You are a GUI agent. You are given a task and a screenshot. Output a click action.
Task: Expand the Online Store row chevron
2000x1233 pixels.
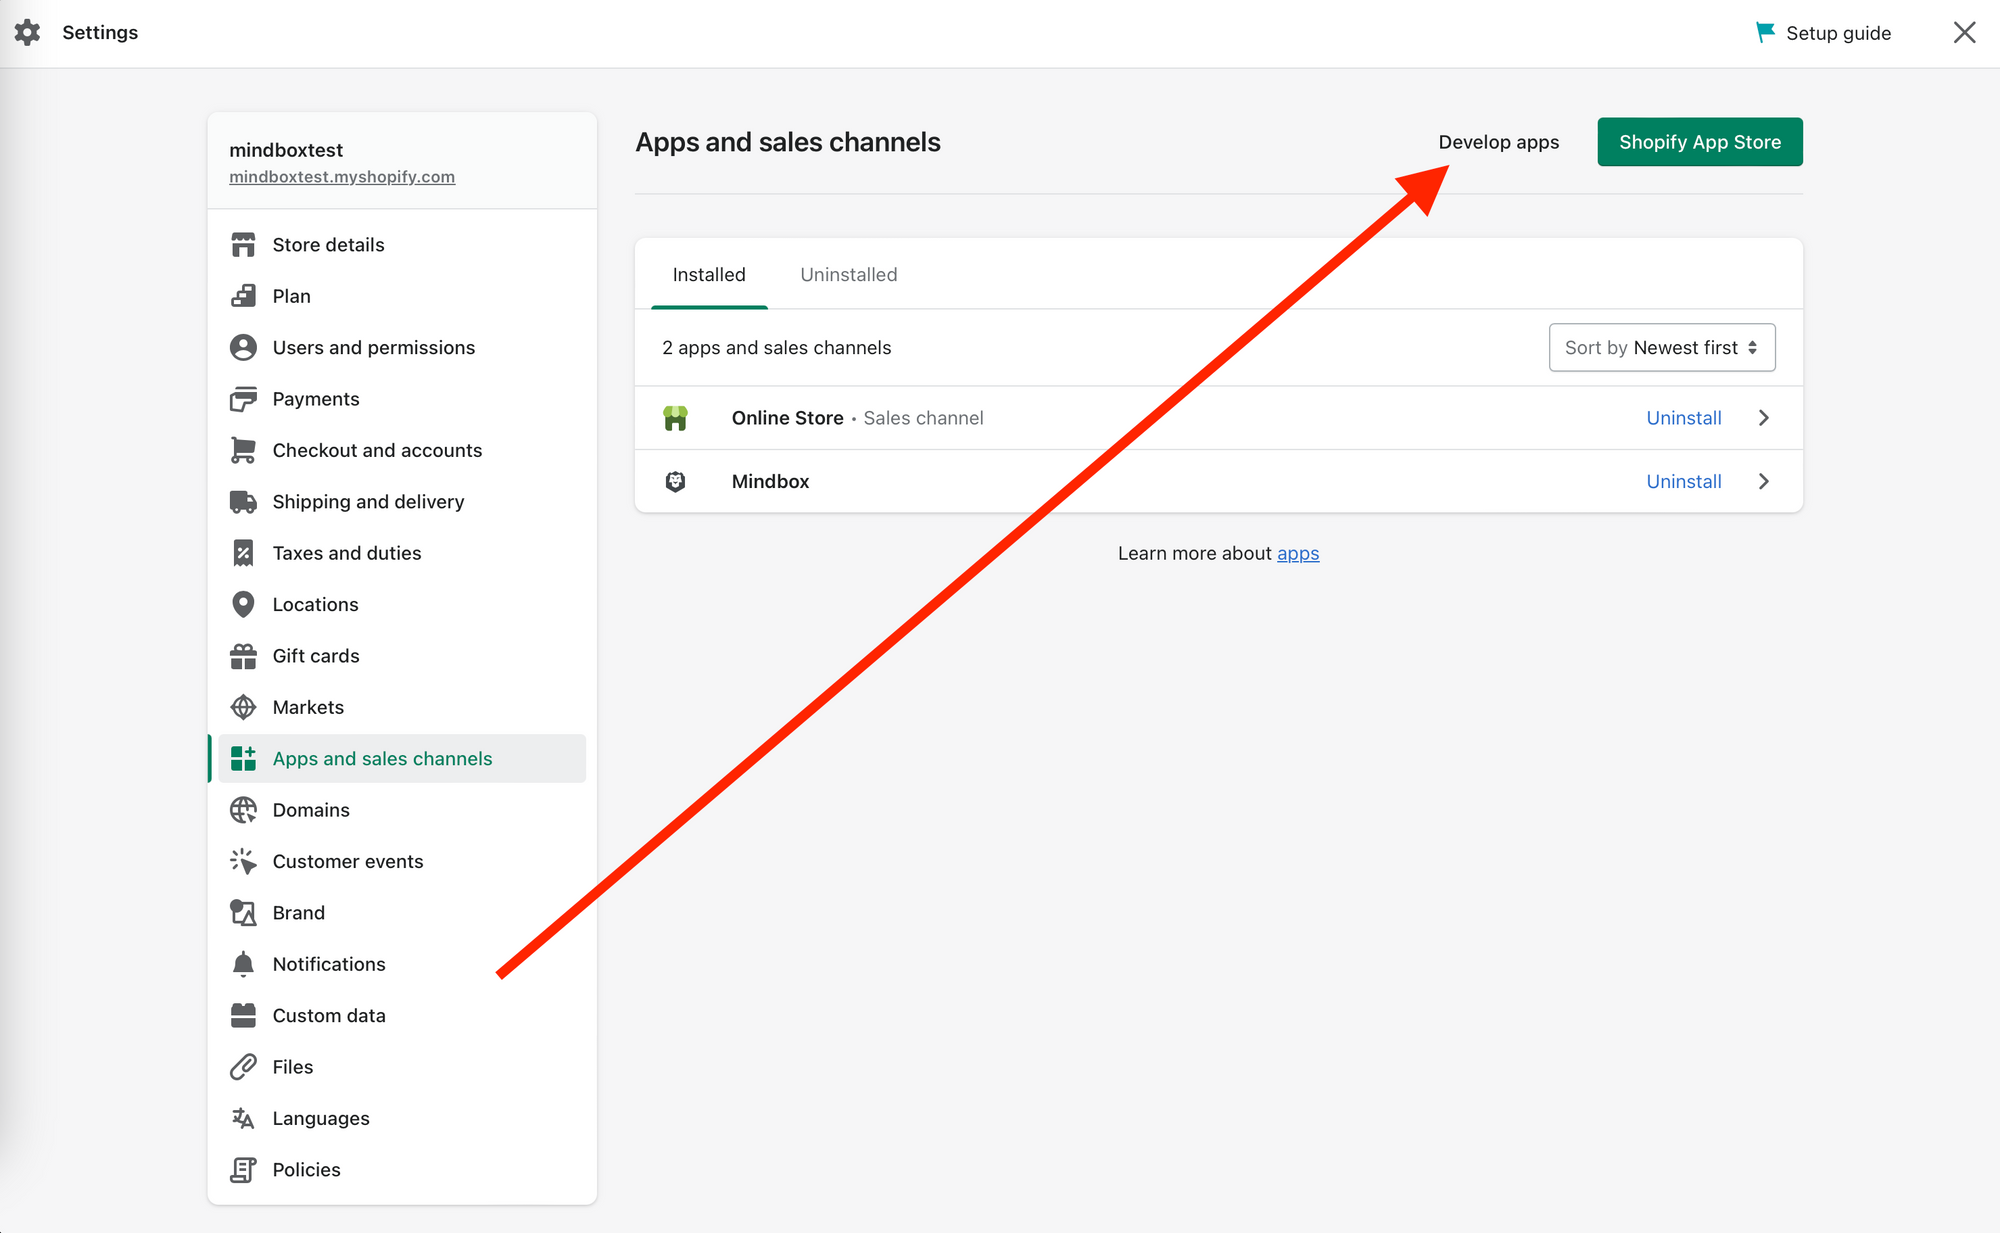[x=1764, y=418]
